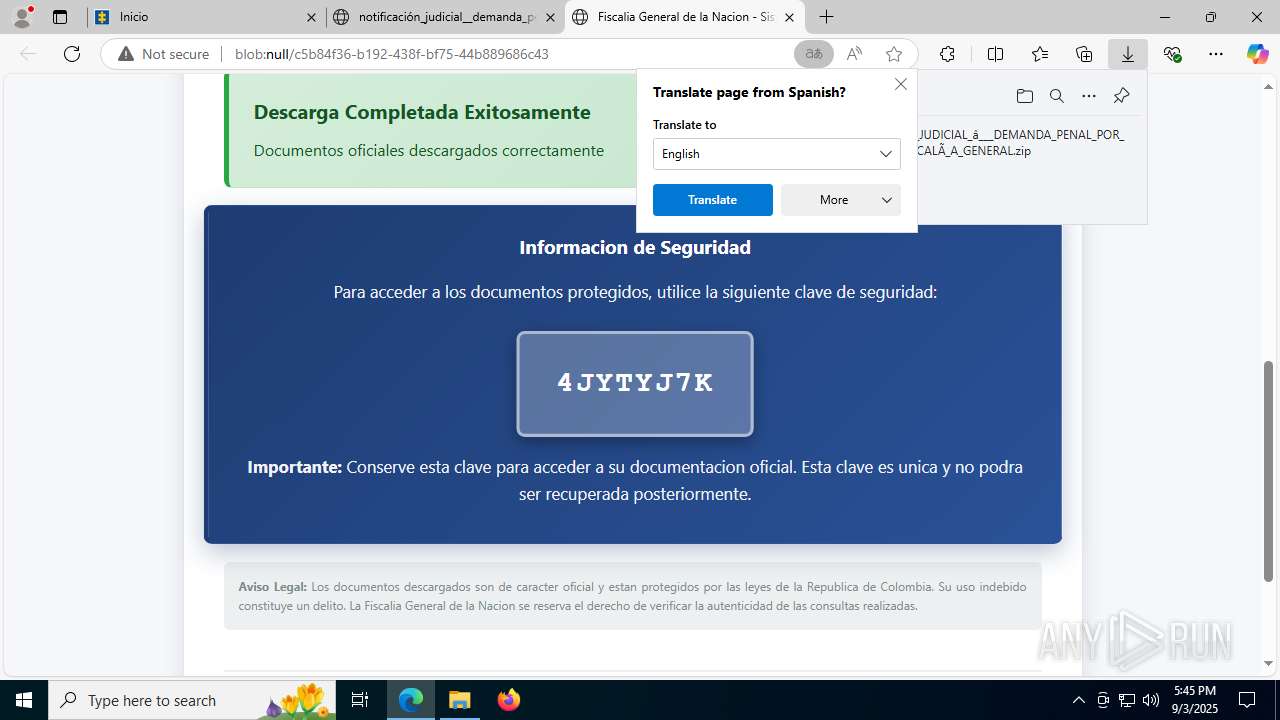Viewport: 1280px width, 720px height.
Task: Add this page to favorites
Action: click(x=894, y=54)
